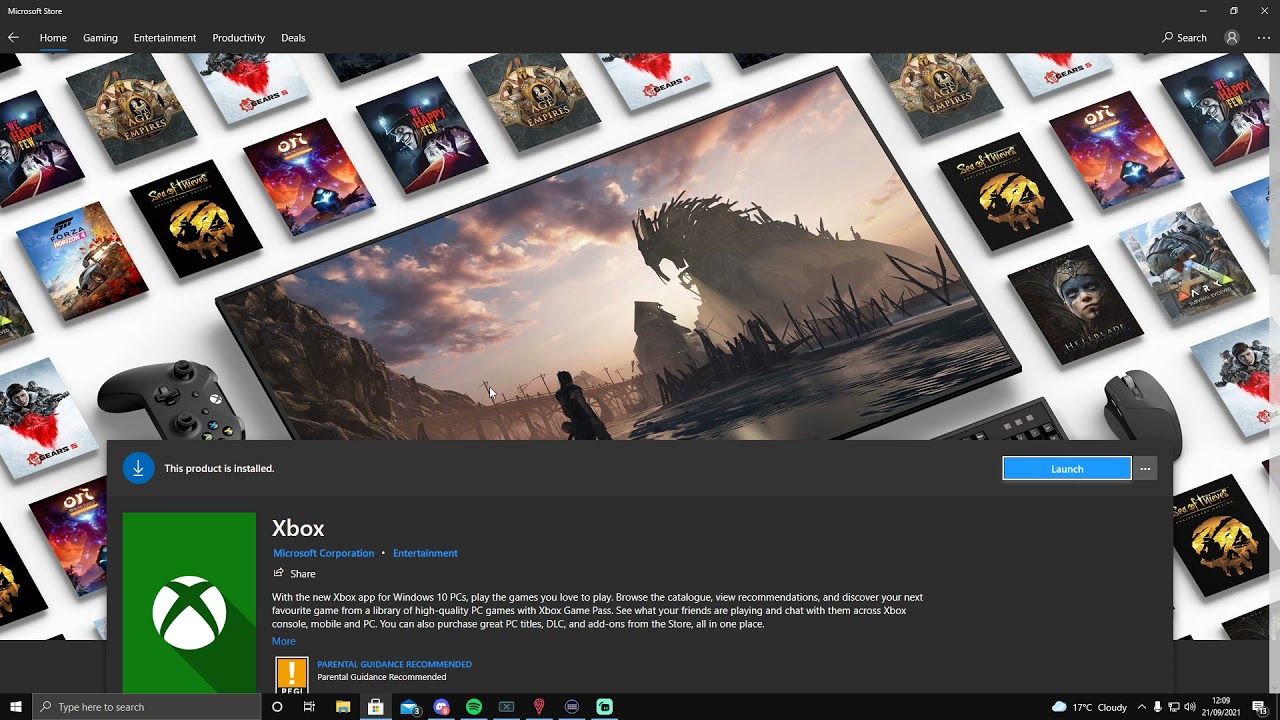
Task: Launch the Xbox app
Action: pyautogui.click(x=1067, y=469)
